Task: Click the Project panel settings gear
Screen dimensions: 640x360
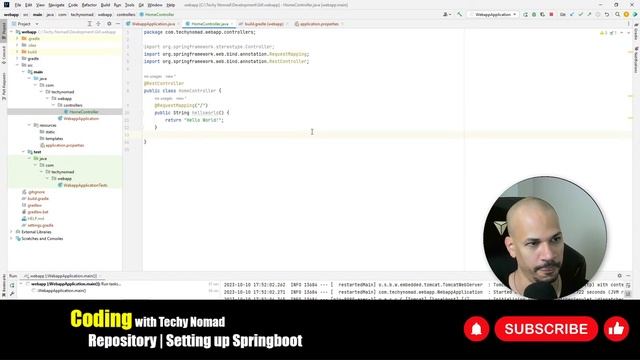Action: (x=109, y=24)
